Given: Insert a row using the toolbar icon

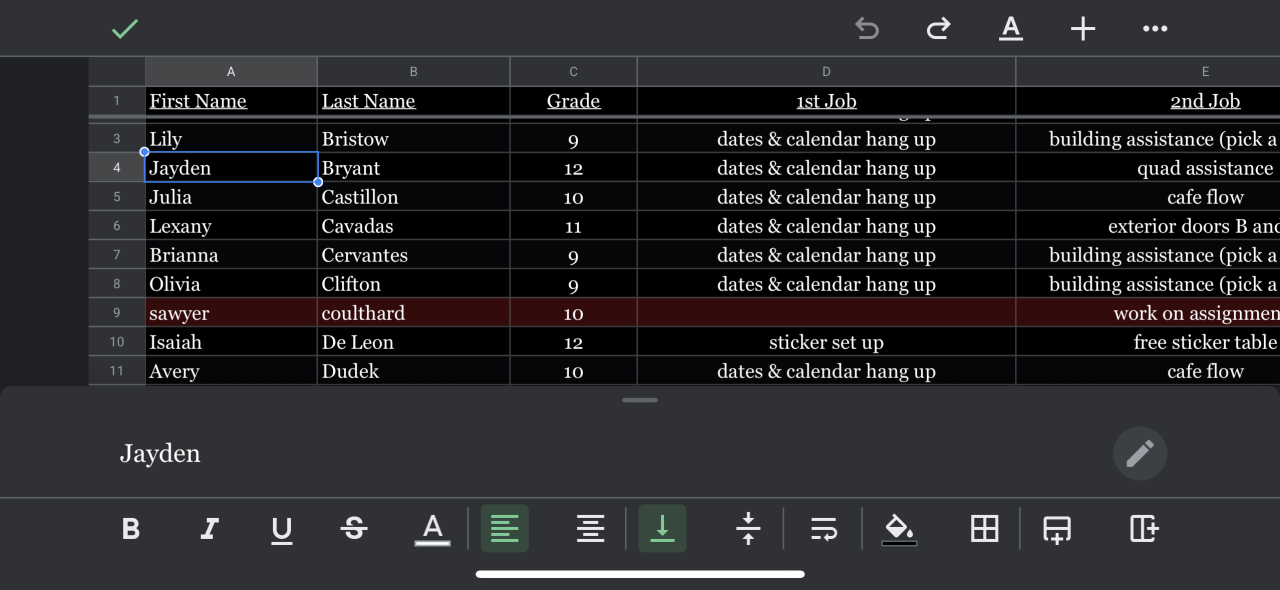Looking at the screenshot, I should pyautogui.click(x=1057, y=529).
